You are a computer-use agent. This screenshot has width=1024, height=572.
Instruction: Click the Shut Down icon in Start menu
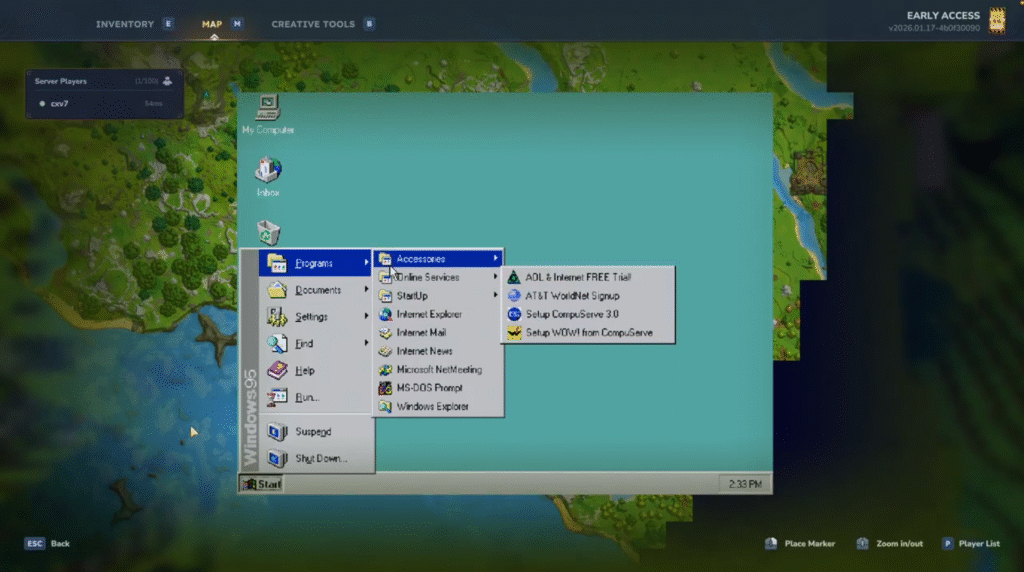[x=277, y=458]
